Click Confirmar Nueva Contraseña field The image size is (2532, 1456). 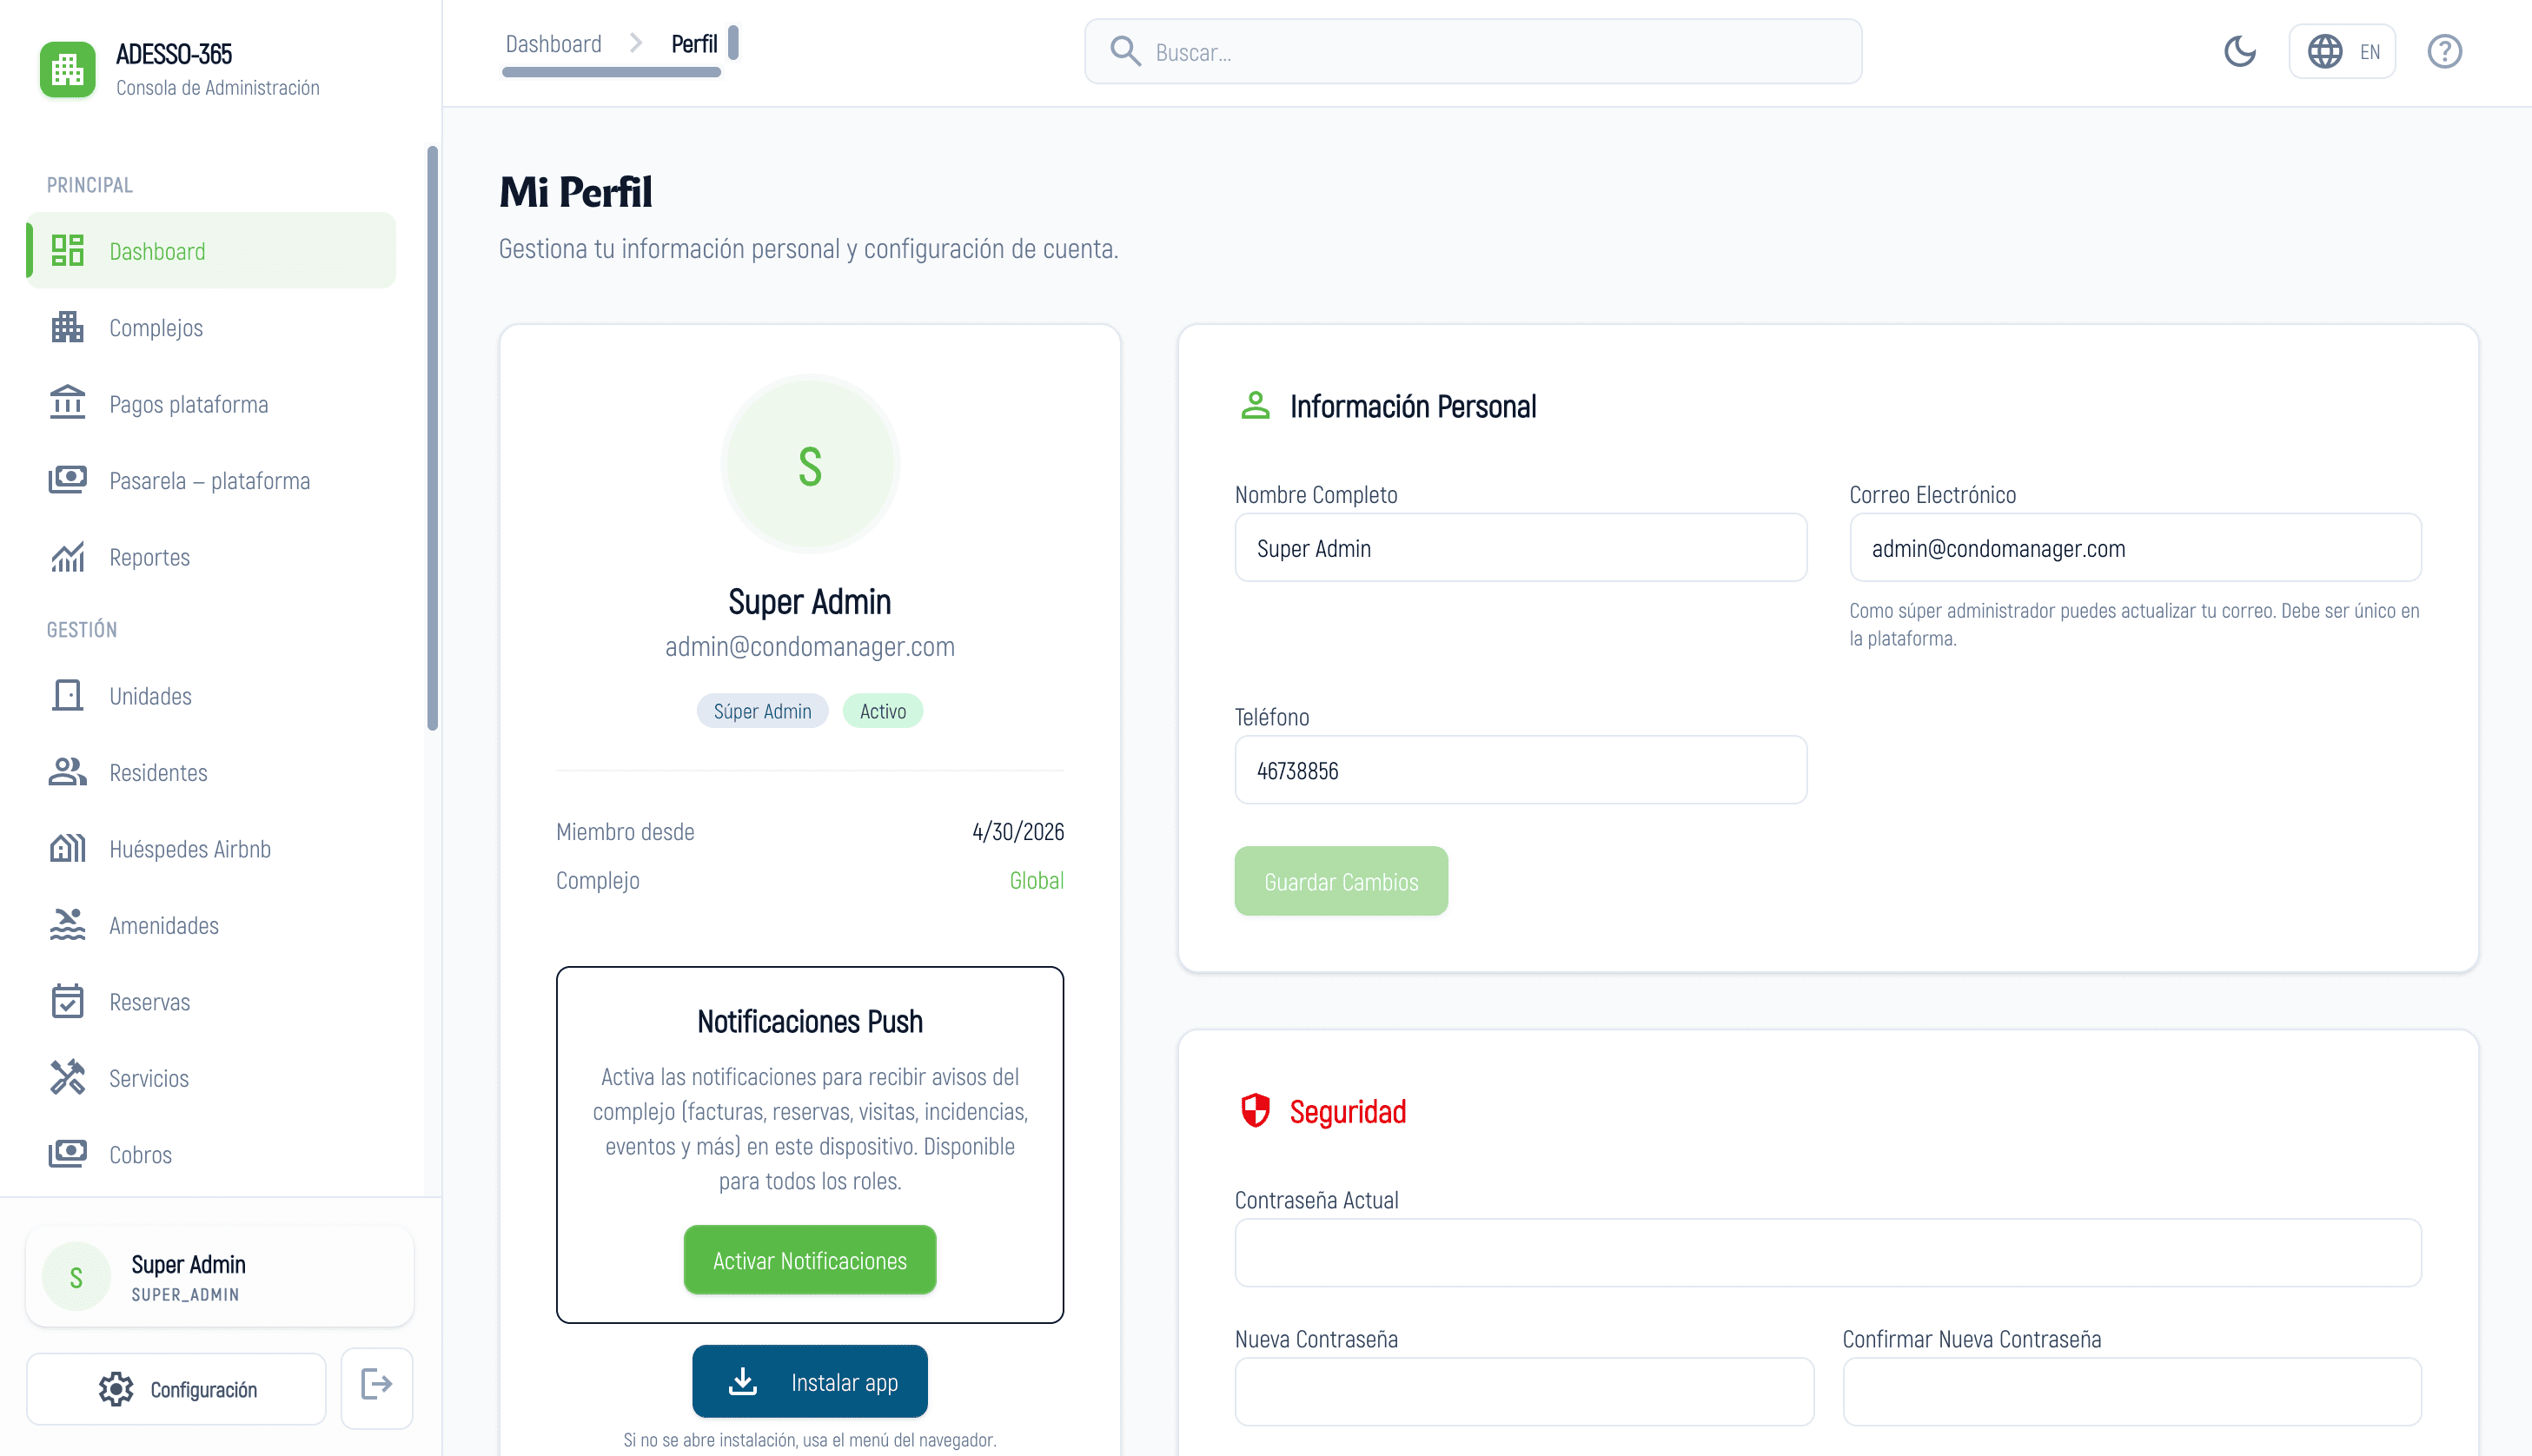2131,1391
